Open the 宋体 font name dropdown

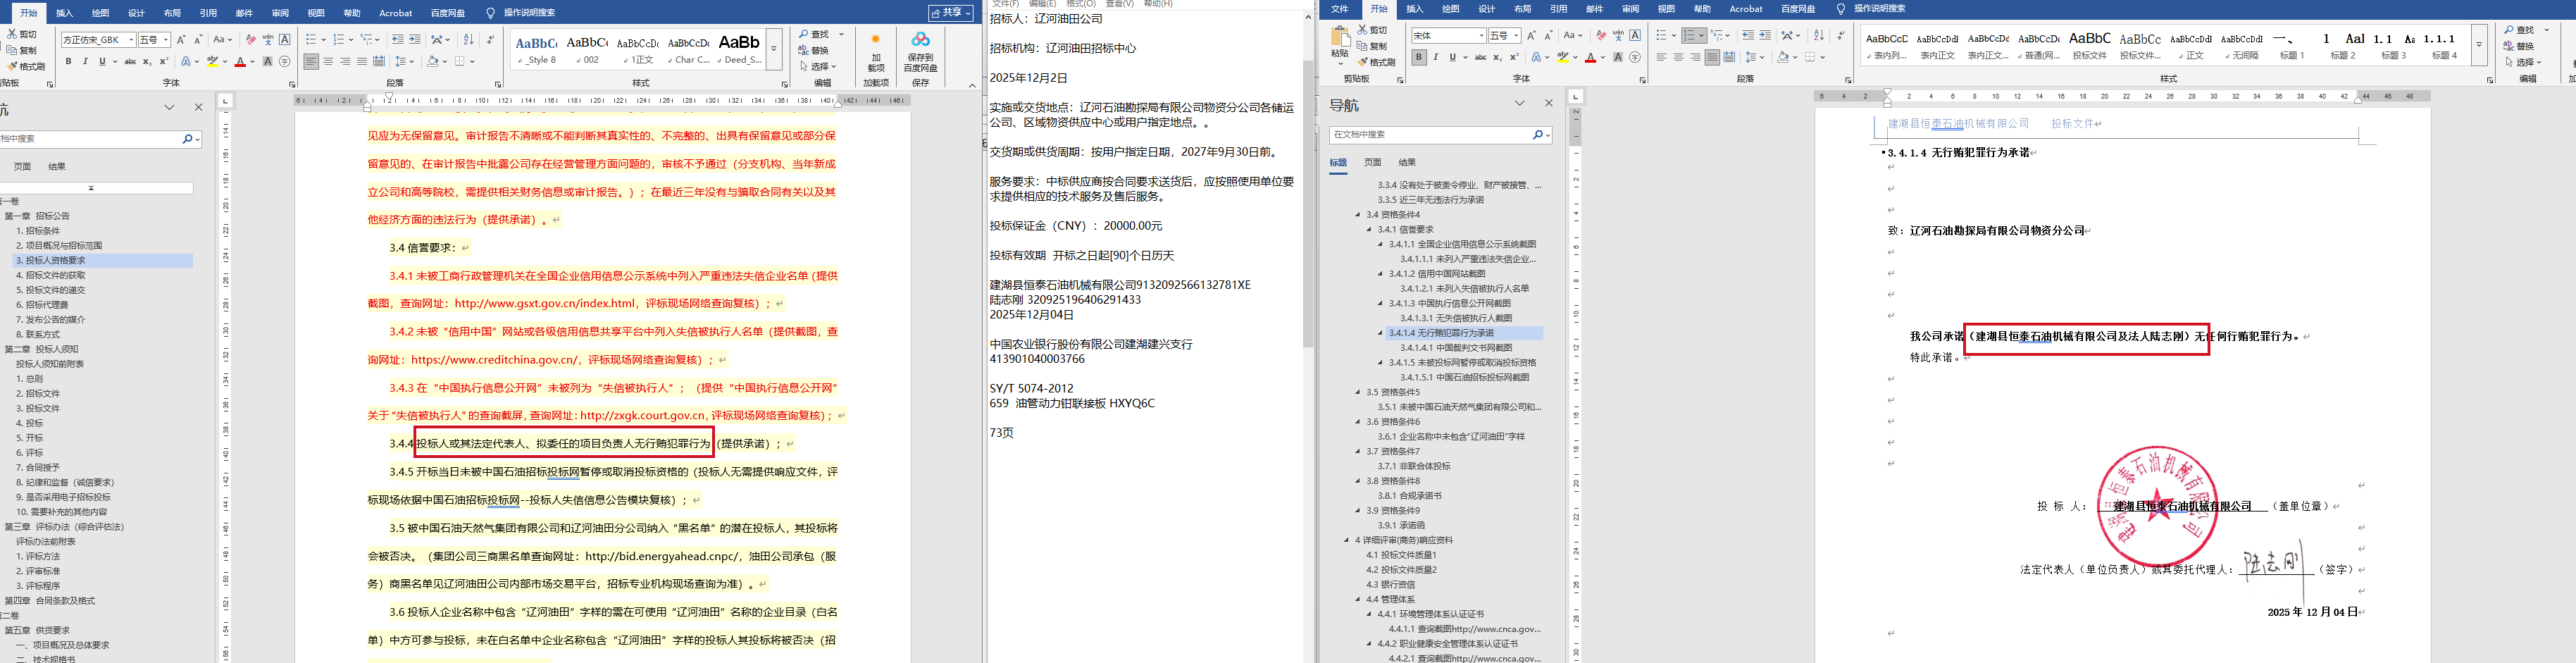pyautogui.click(x=1481, y=36)
